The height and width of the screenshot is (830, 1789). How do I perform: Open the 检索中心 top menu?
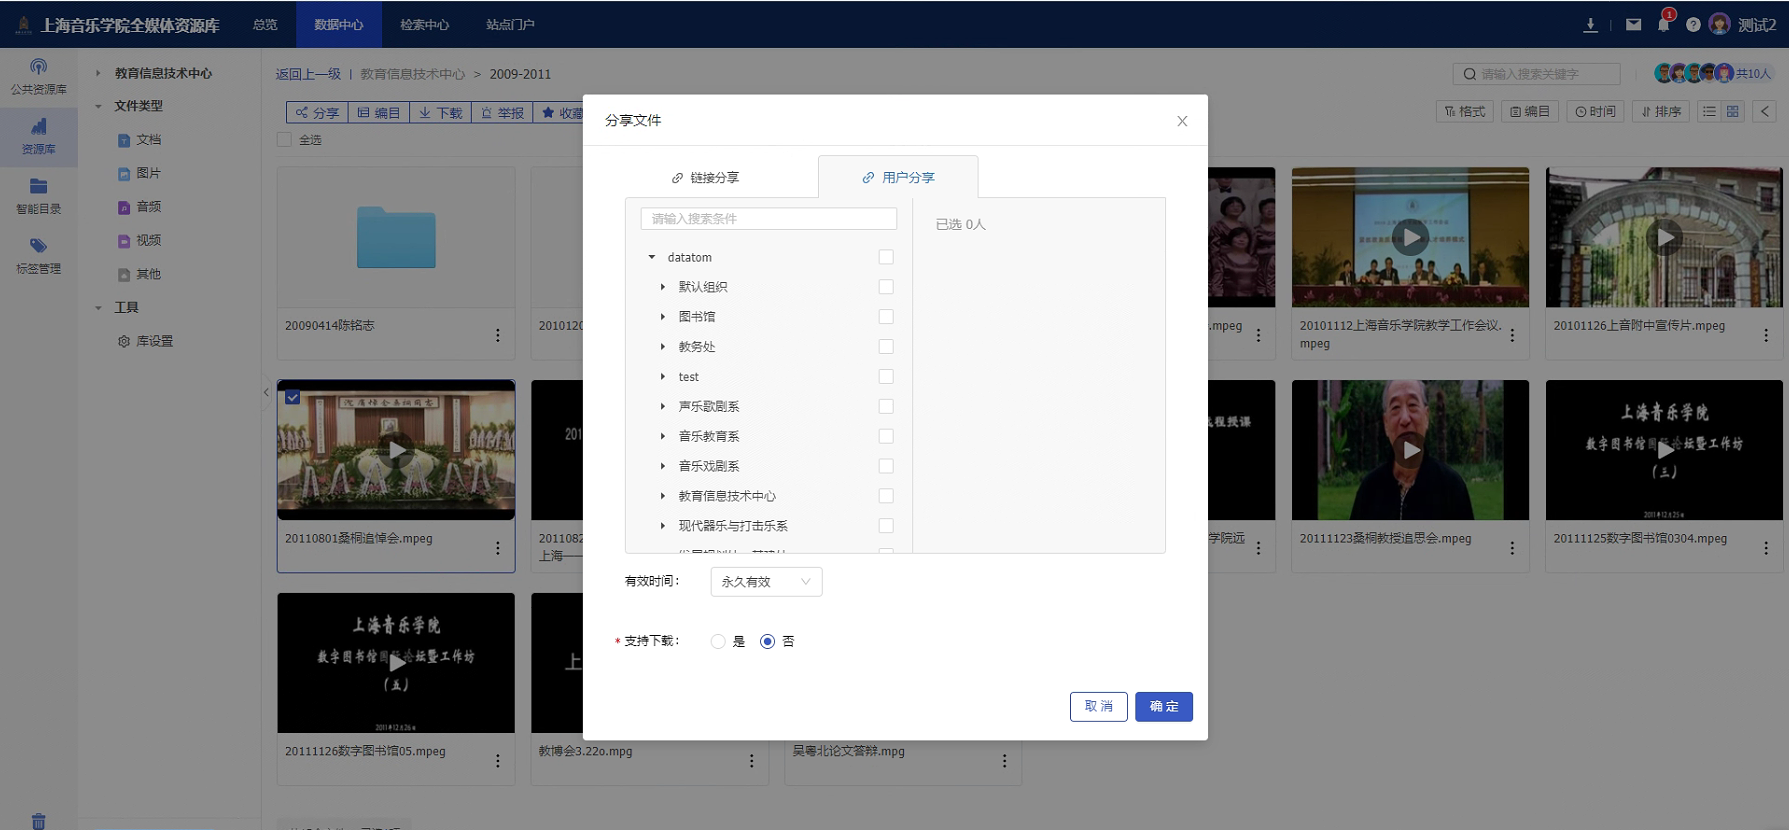click(x=424, y=25)
